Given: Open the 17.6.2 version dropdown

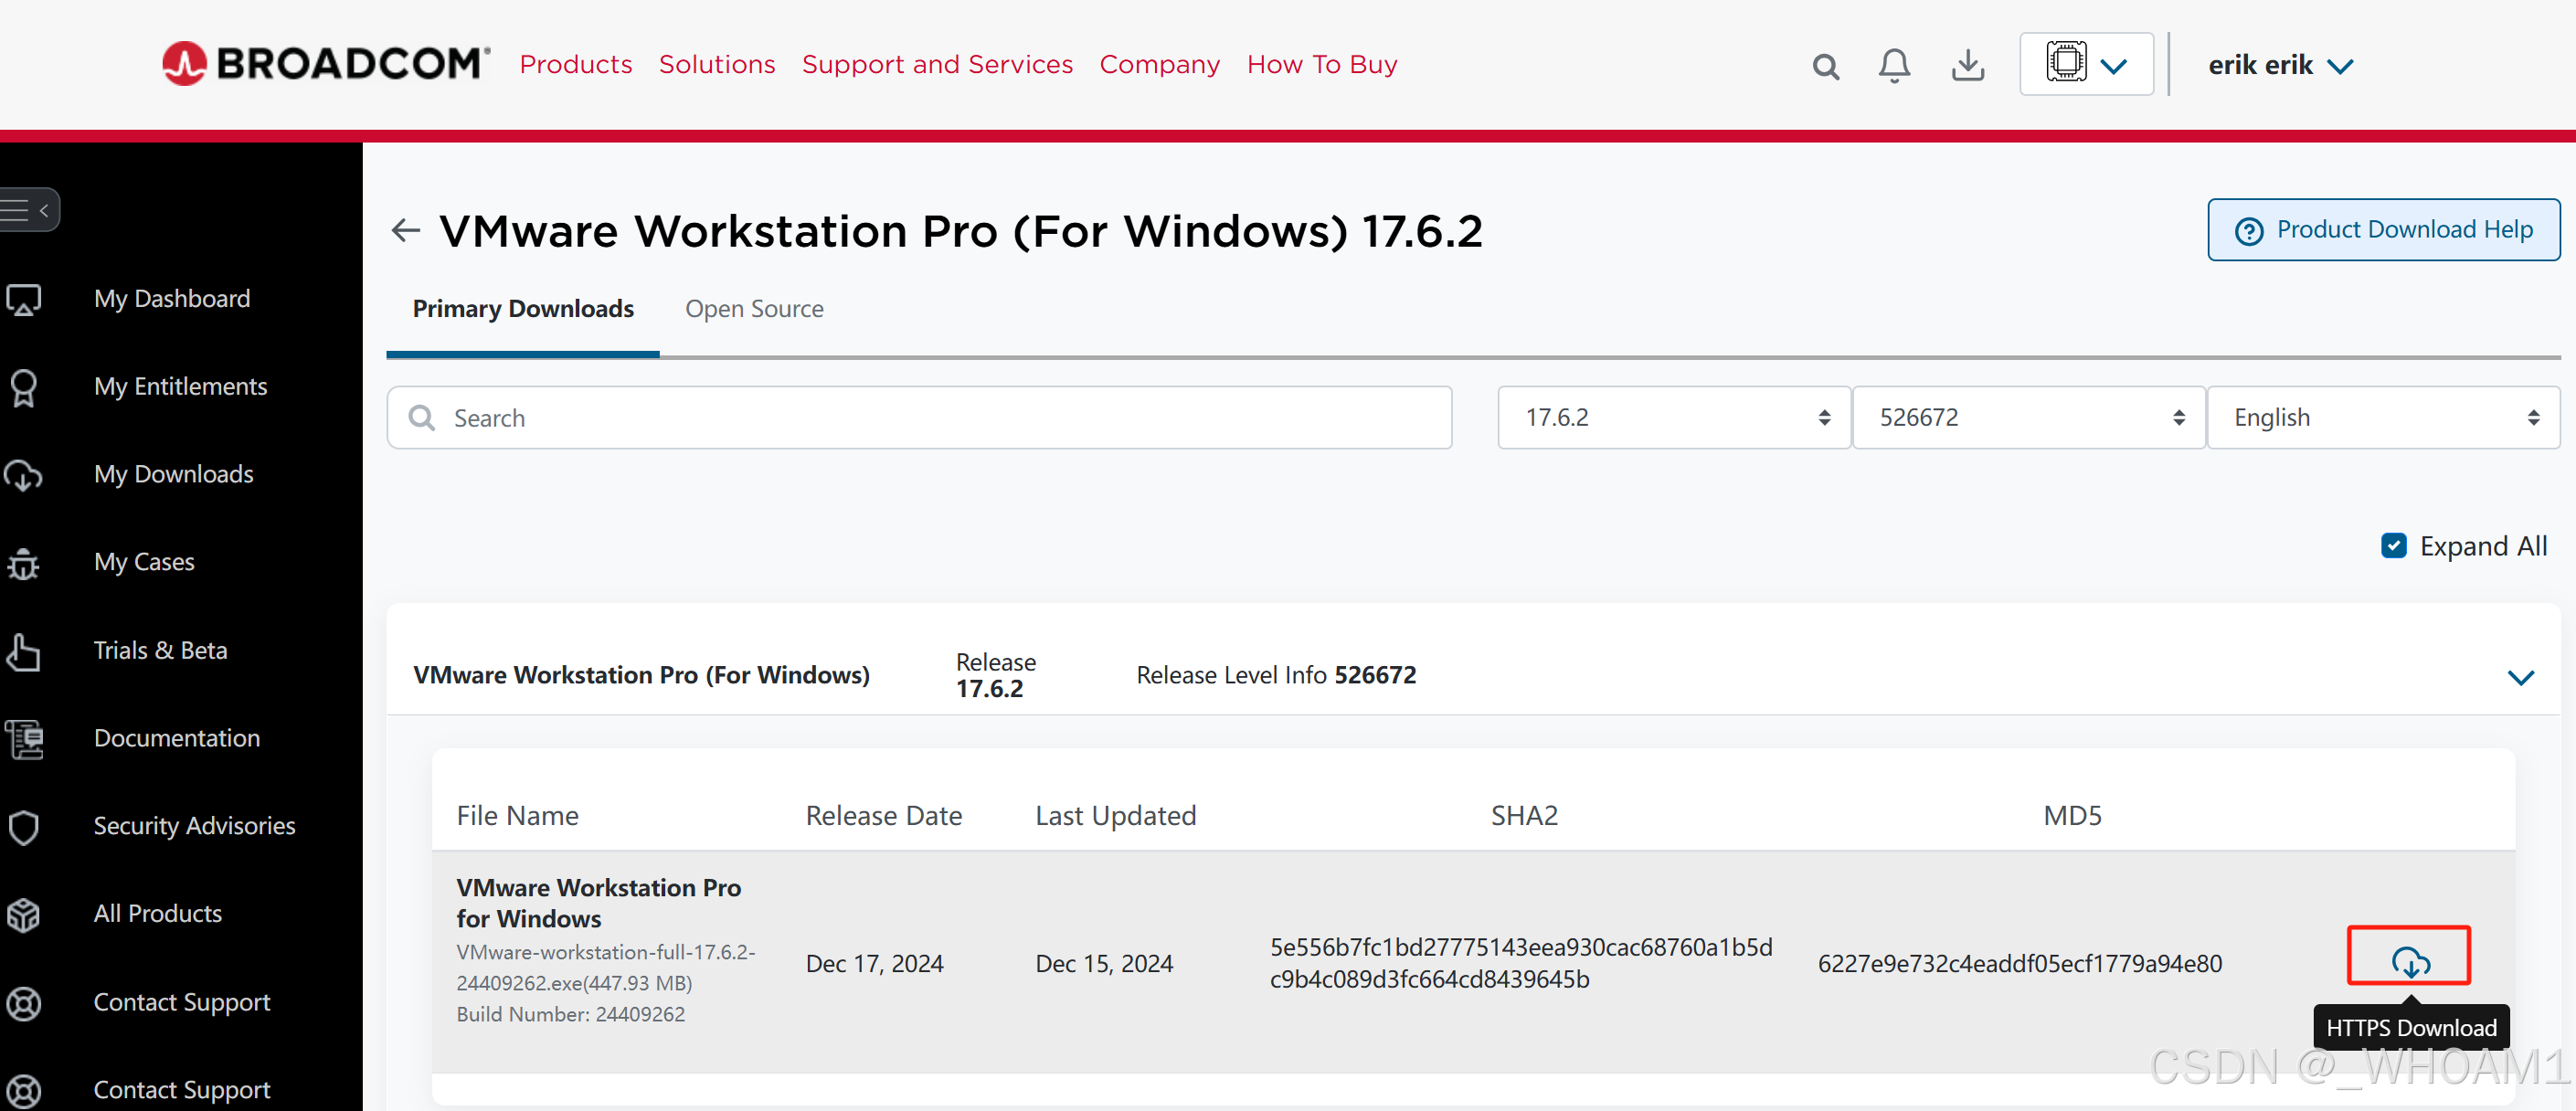Looking at the screenshot, I should tap(1673, 417).
